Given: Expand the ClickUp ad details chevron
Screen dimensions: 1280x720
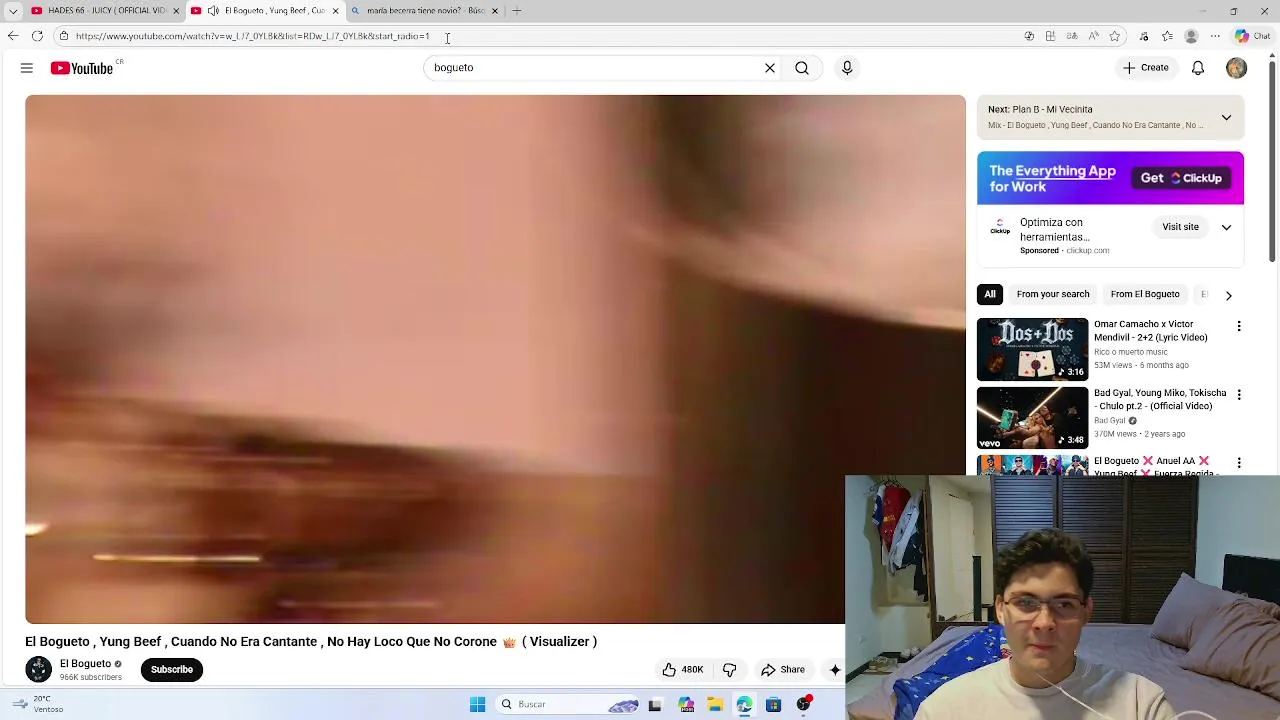Looking at the screenshot, I should point(1226,227).
